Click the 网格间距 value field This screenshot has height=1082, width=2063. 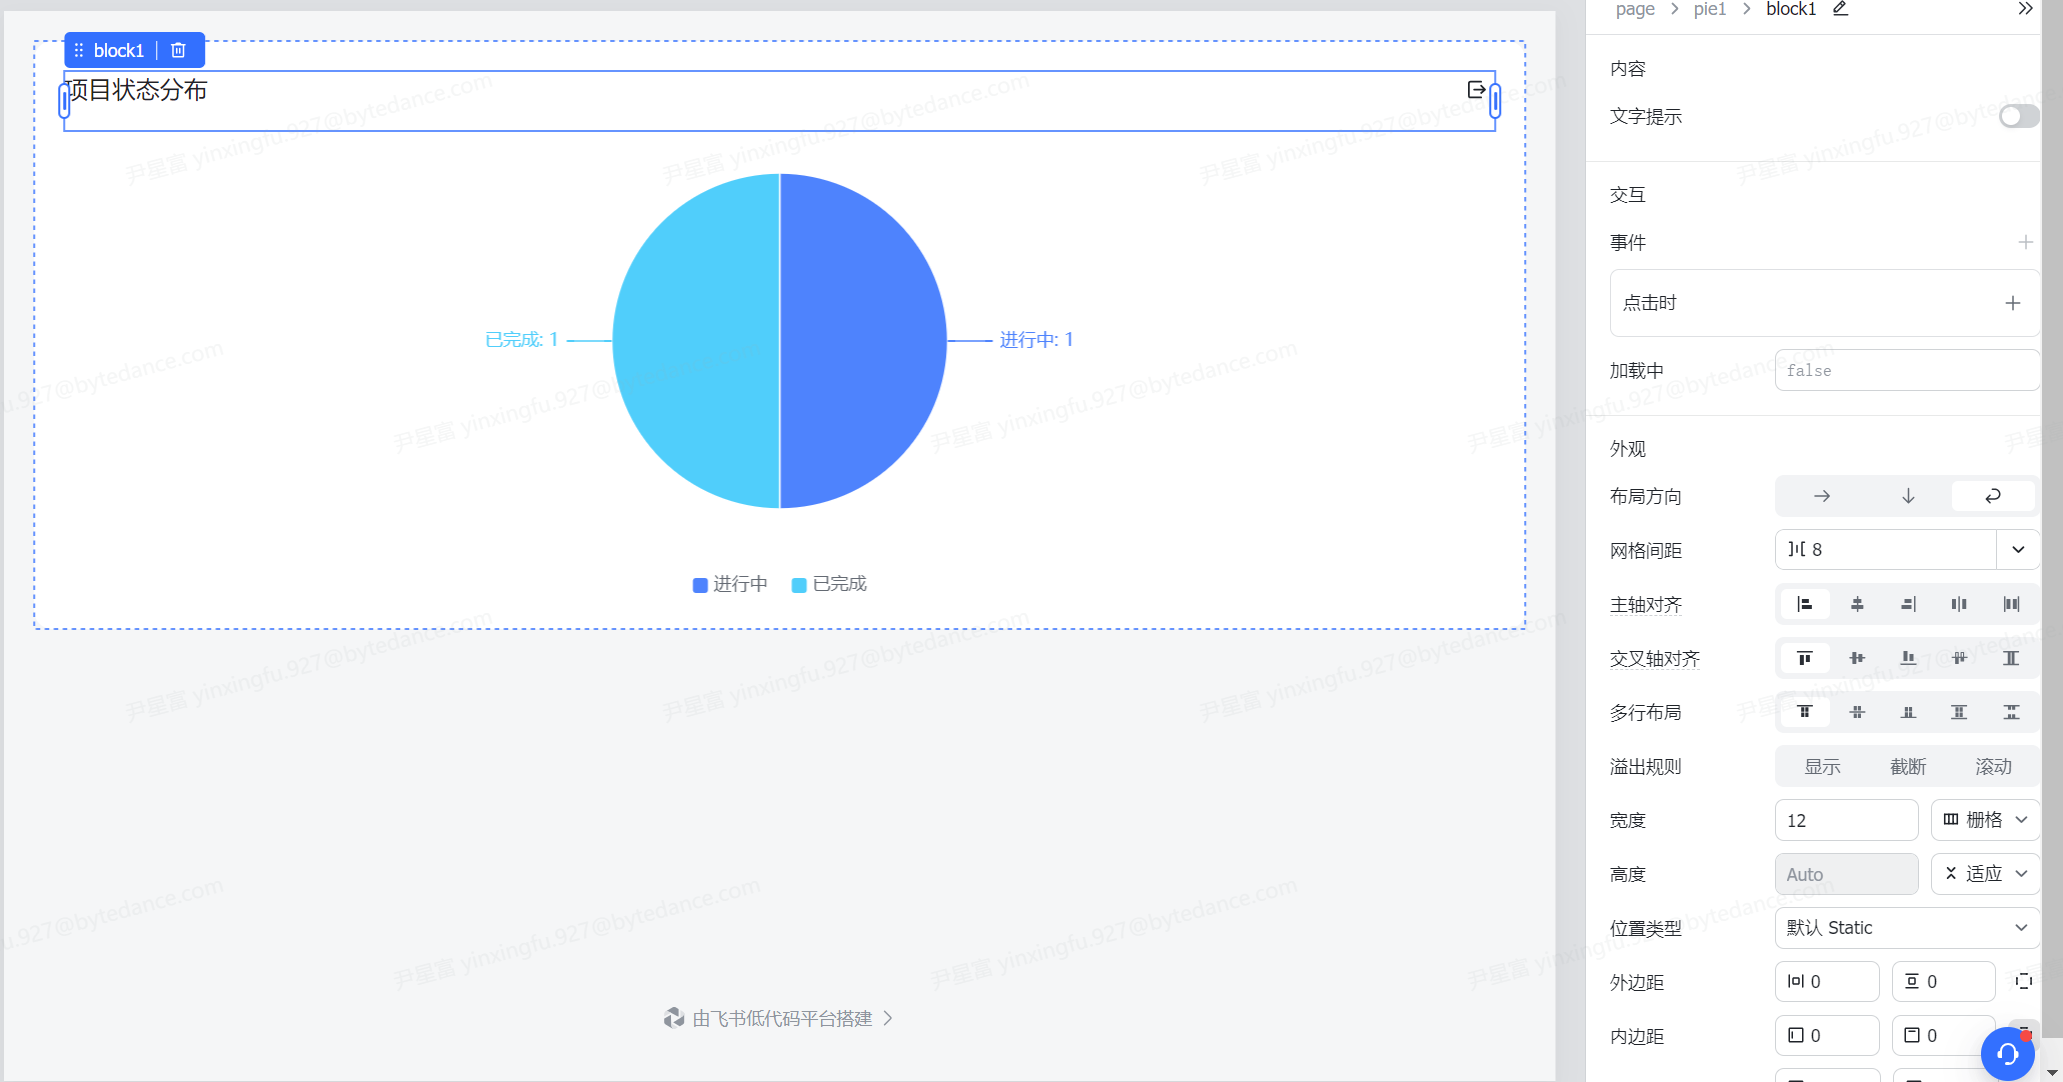click(x=1886, y=549)
